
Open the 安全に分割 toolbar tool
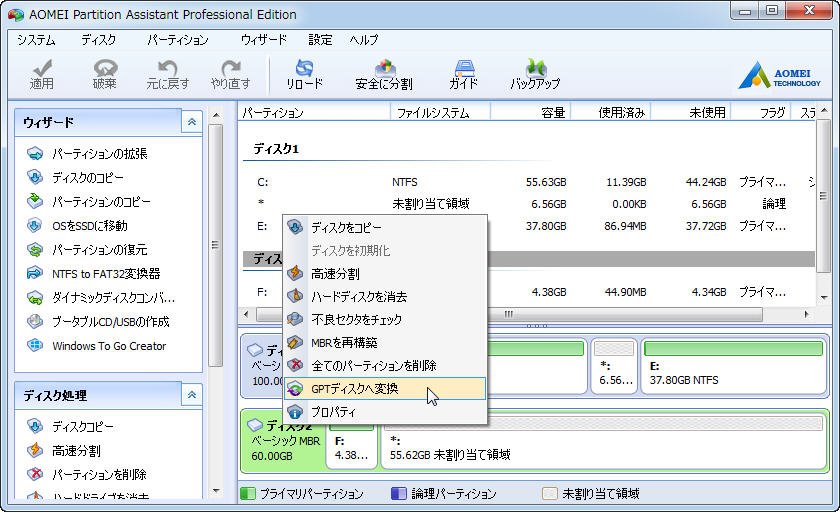coord(384,74)
